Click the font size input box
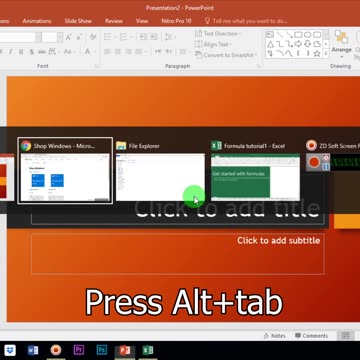The height and width of the screenshot is (360, 360). tap(49, 37)
